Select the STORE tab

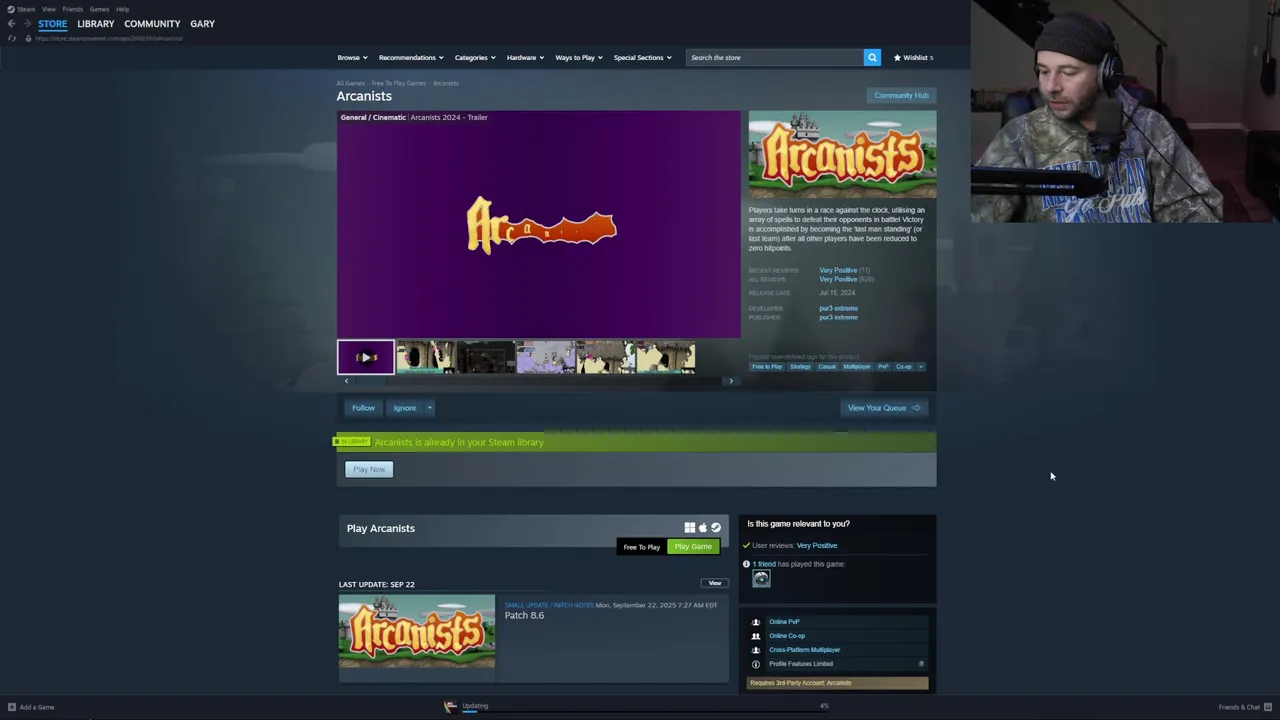[53, 24]
